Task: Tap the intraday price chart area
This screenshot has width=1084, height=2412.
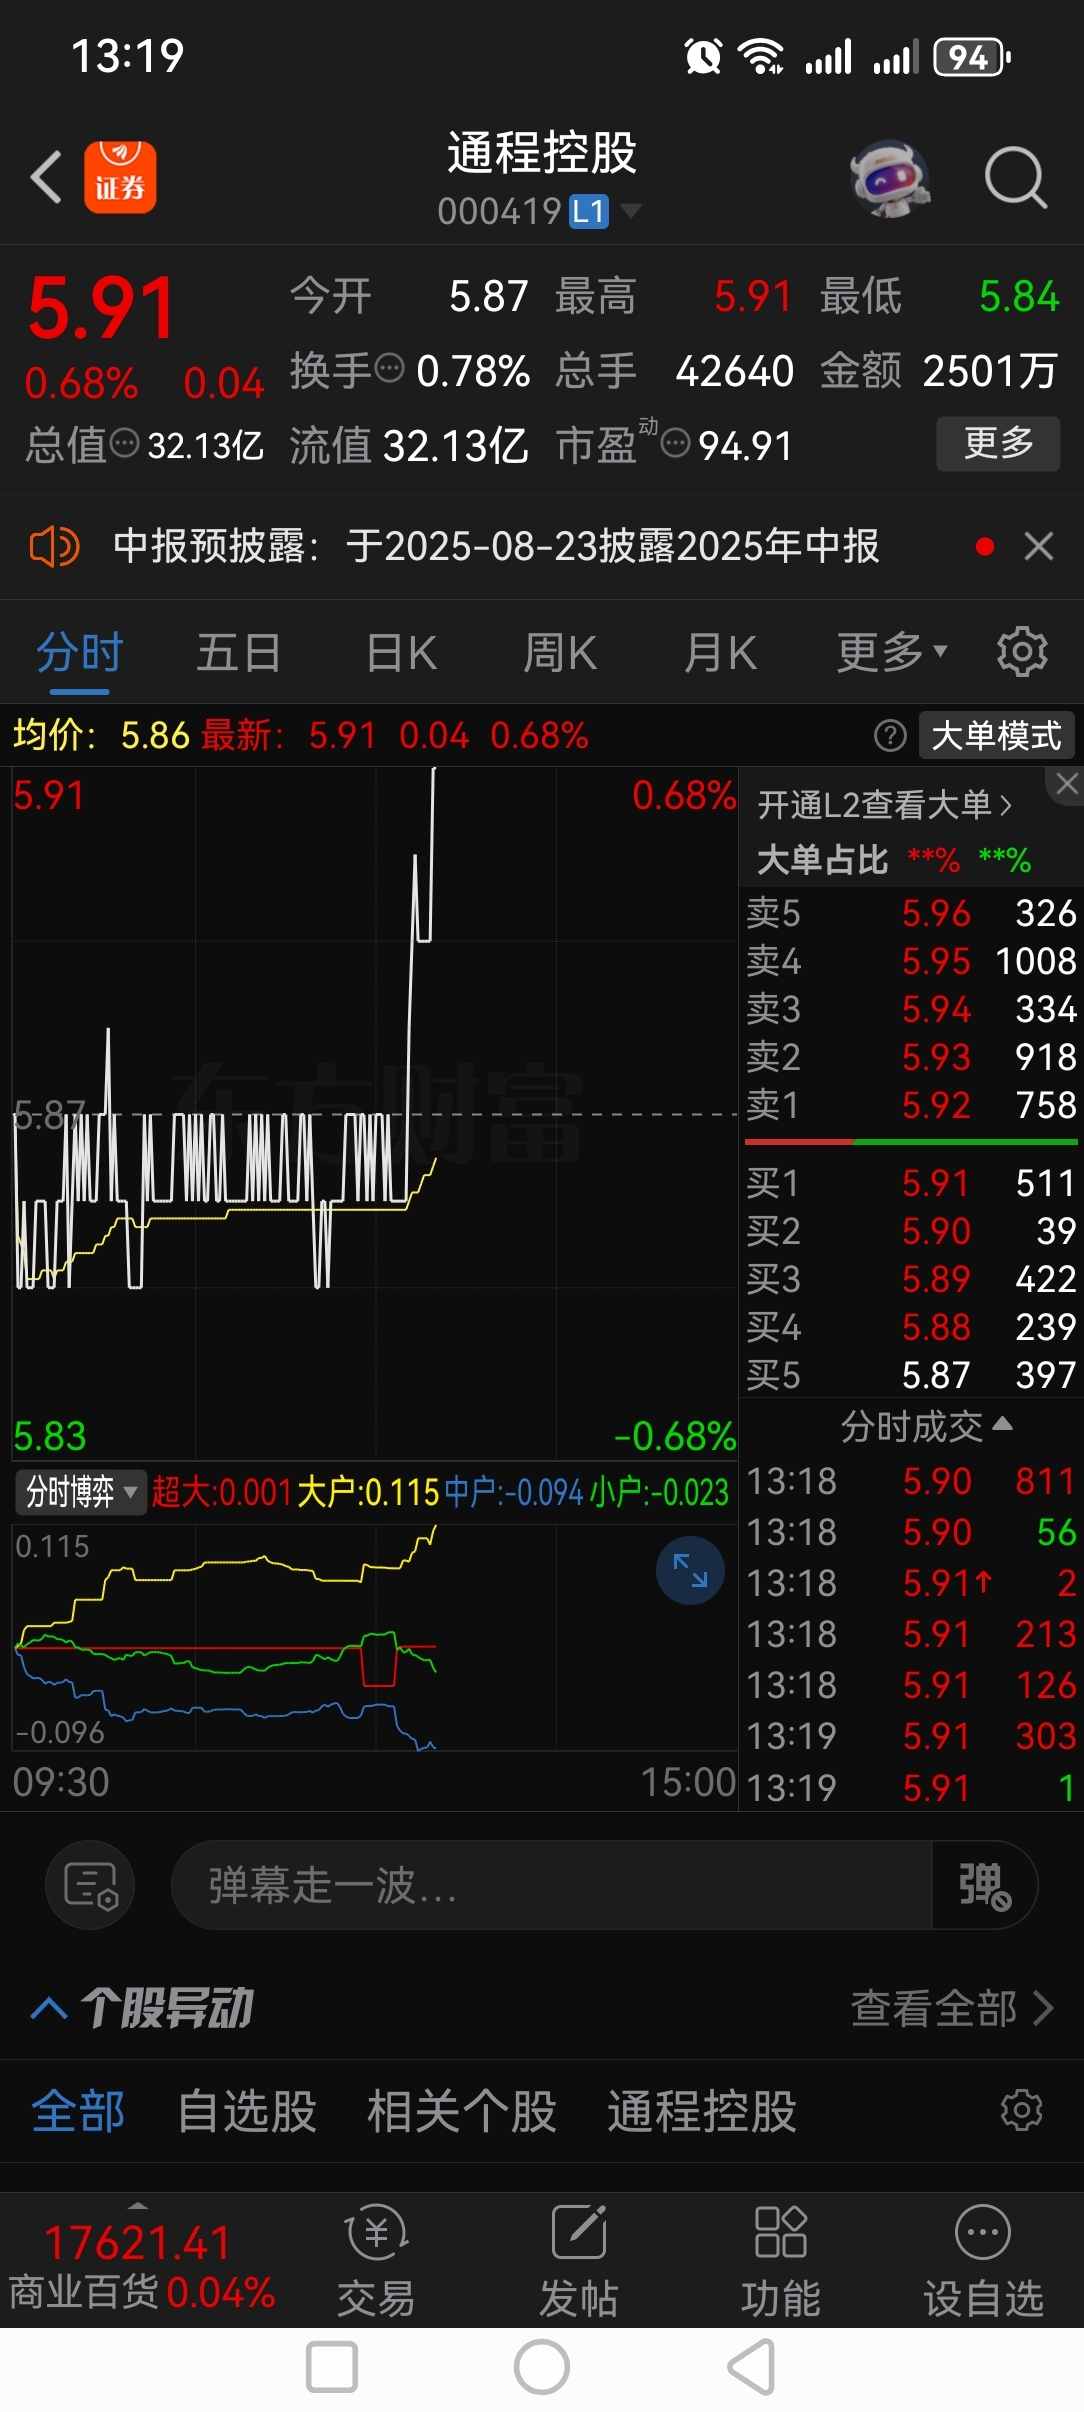Action: point(375,1112)
